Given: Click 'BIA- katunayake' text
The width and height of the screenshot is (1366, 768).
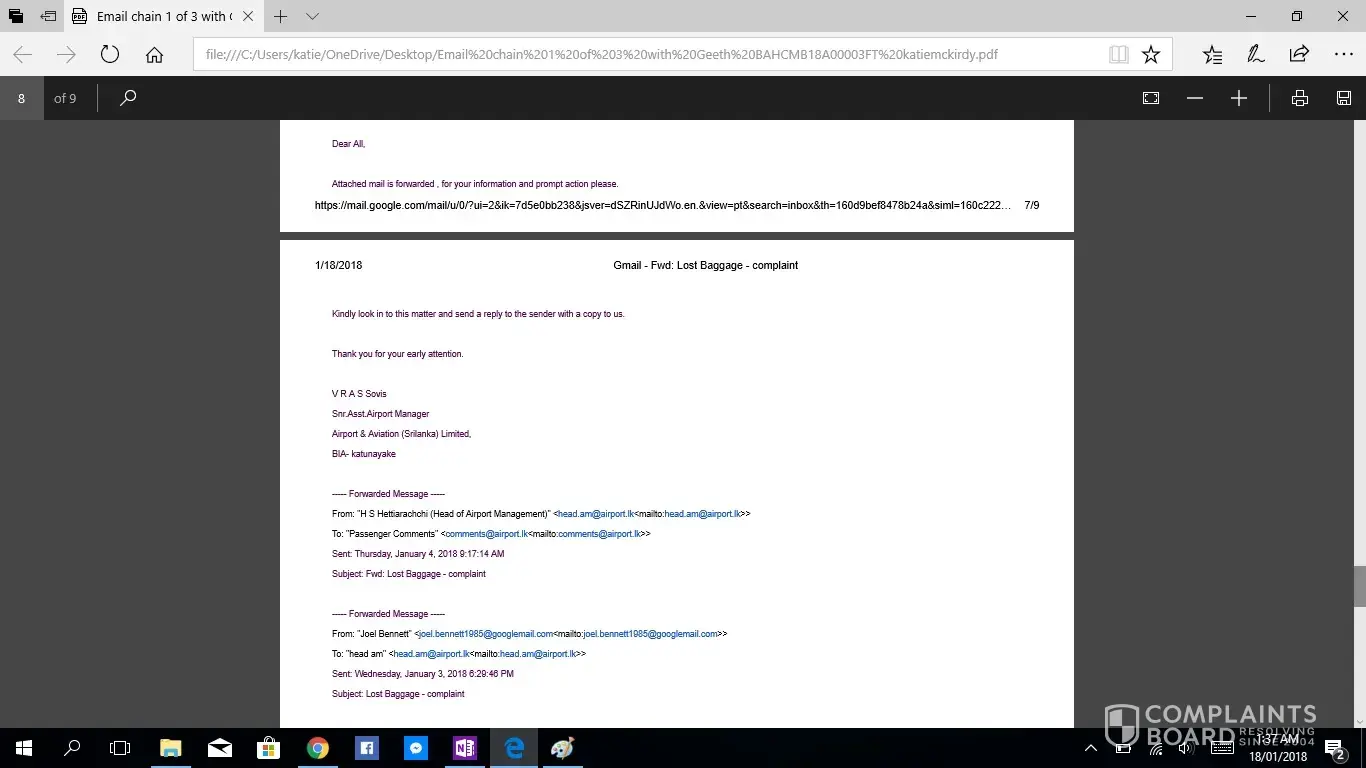Looking at the screenshot, I should [x=364, y=454].
